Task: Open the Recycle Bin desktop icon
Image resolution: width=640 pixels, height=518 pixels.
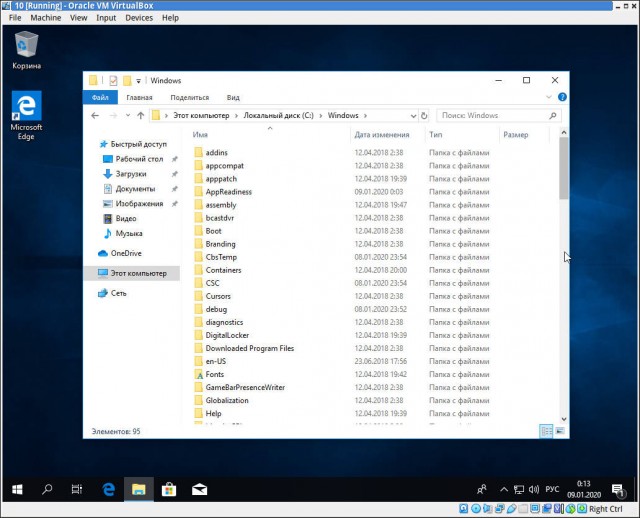Action: (27, 50)
